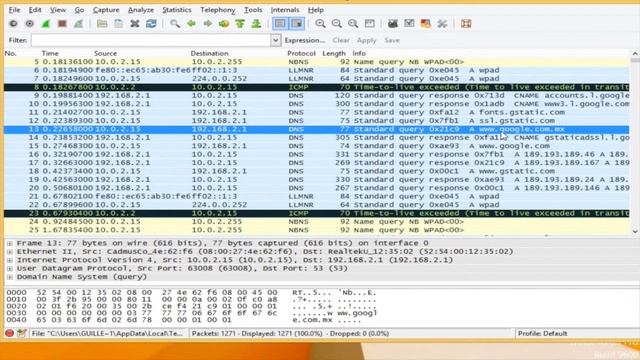Close this capture file (X icon)
The image size is (640, 360).
[135, 24]
